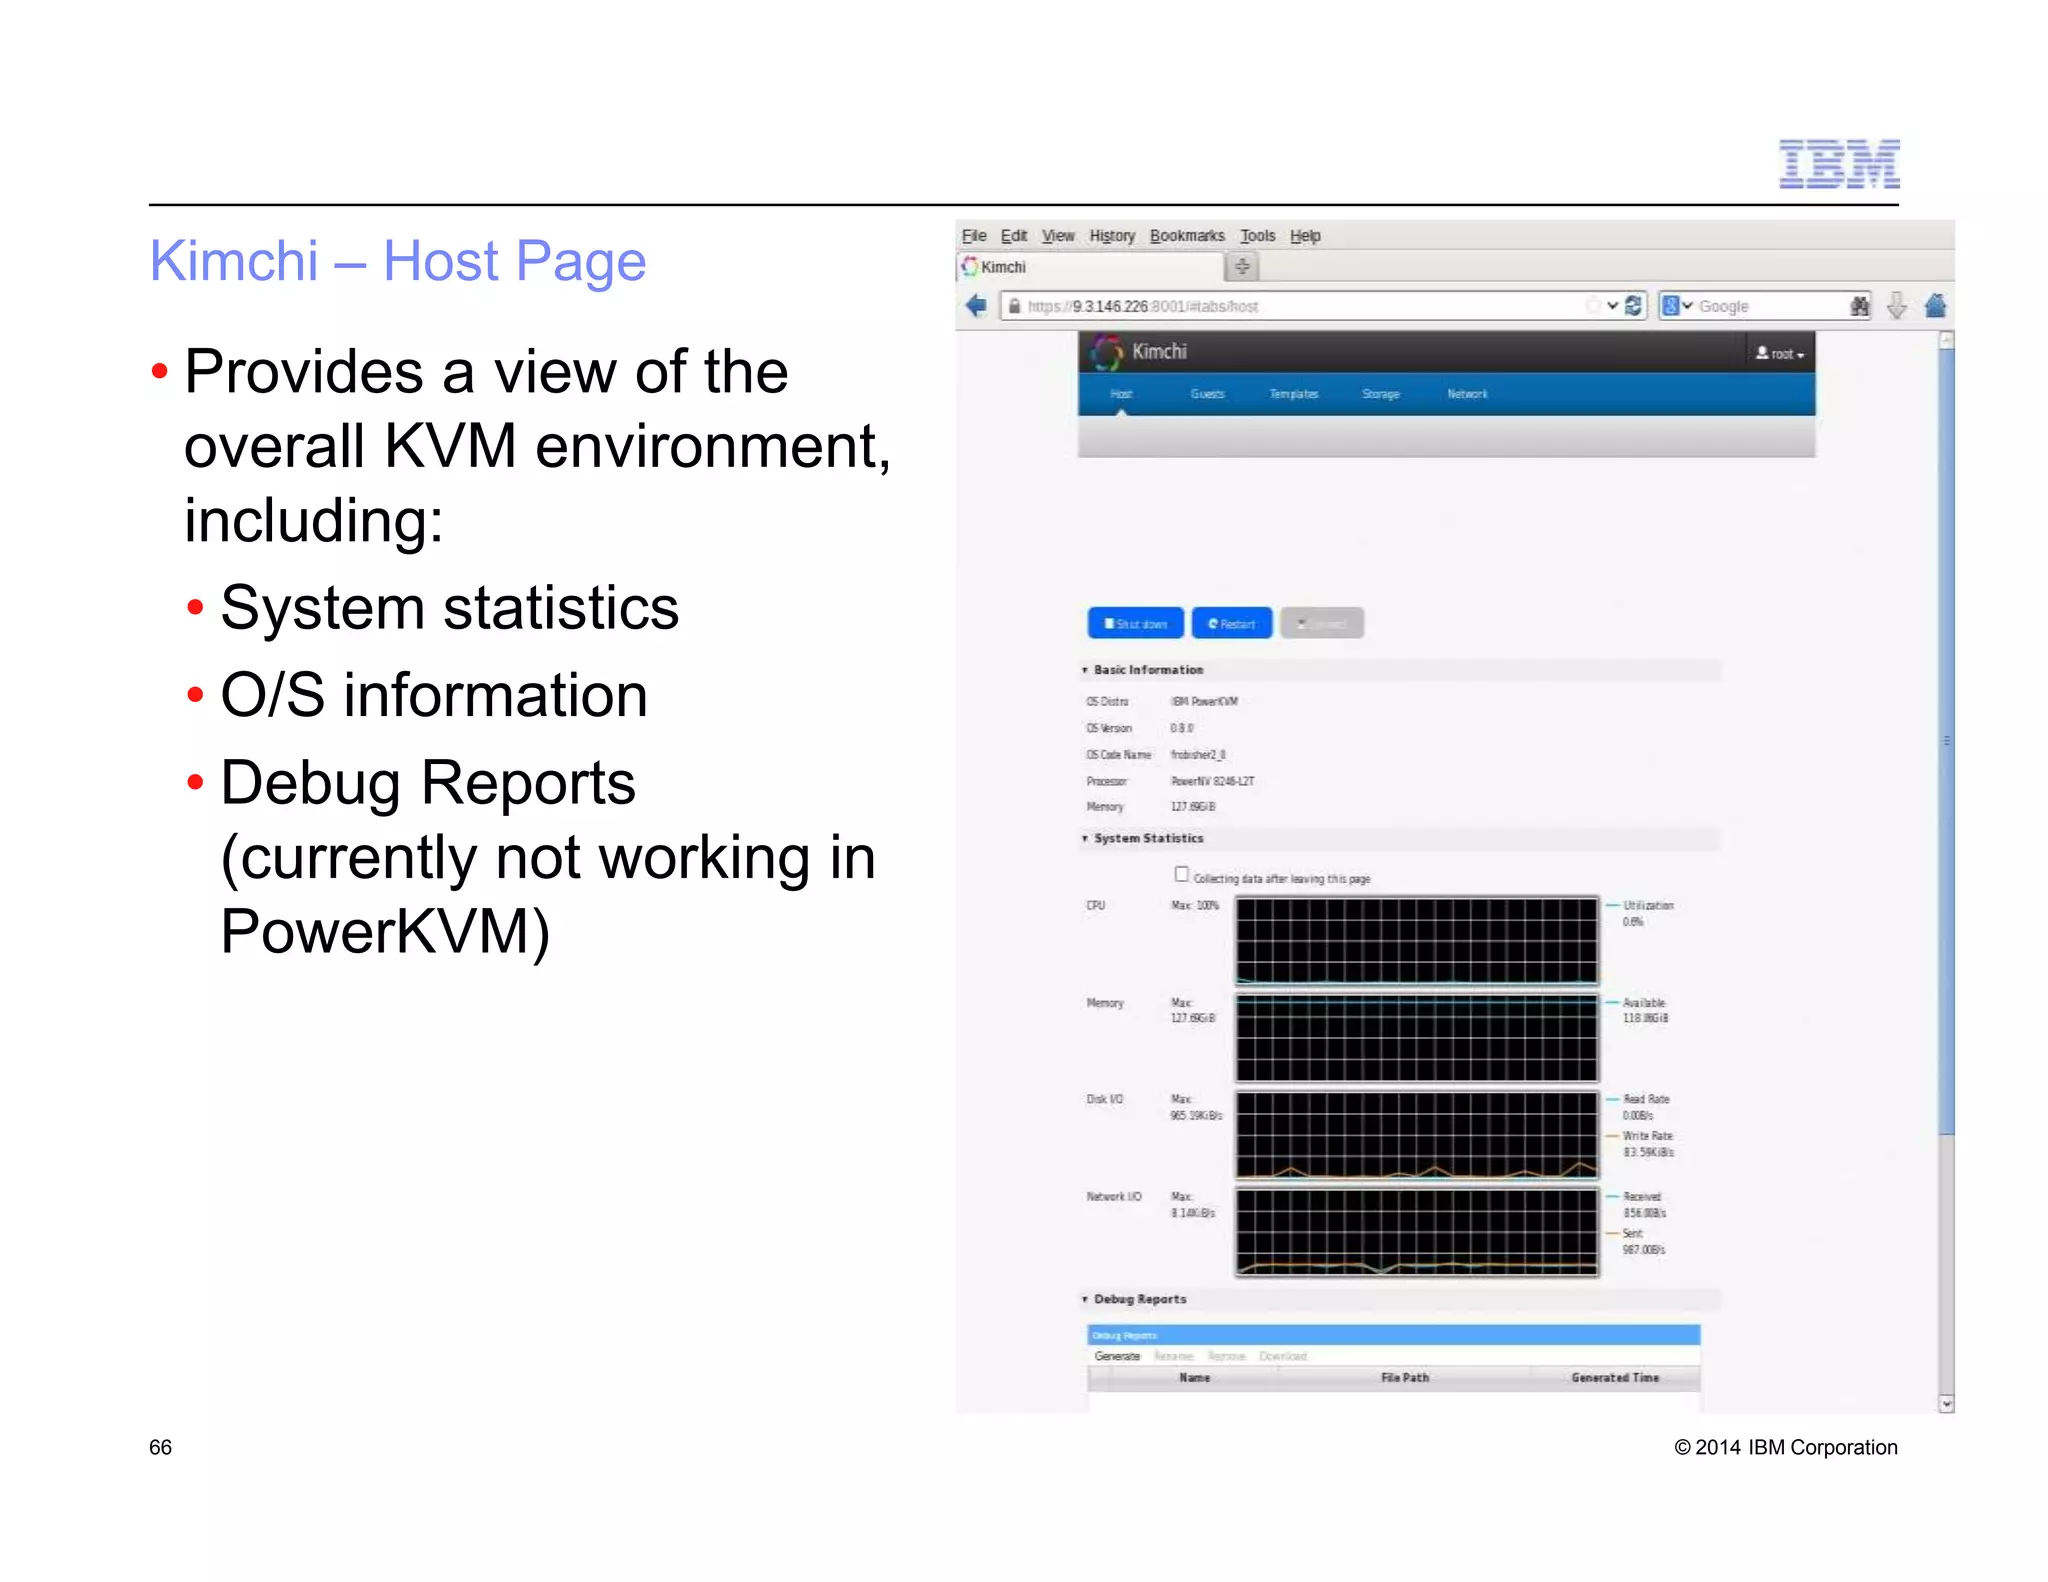Click the 'Available' memory legend label
This screenshot has width=2048, height=1582.
pyautogui.click(x=1644, y=1003)
